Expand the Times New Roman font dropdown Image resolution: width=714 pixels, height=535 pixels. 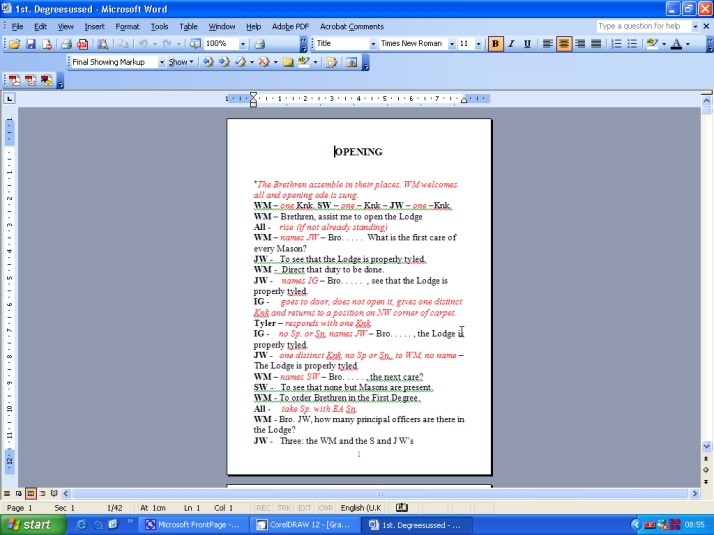pos(452,44)
